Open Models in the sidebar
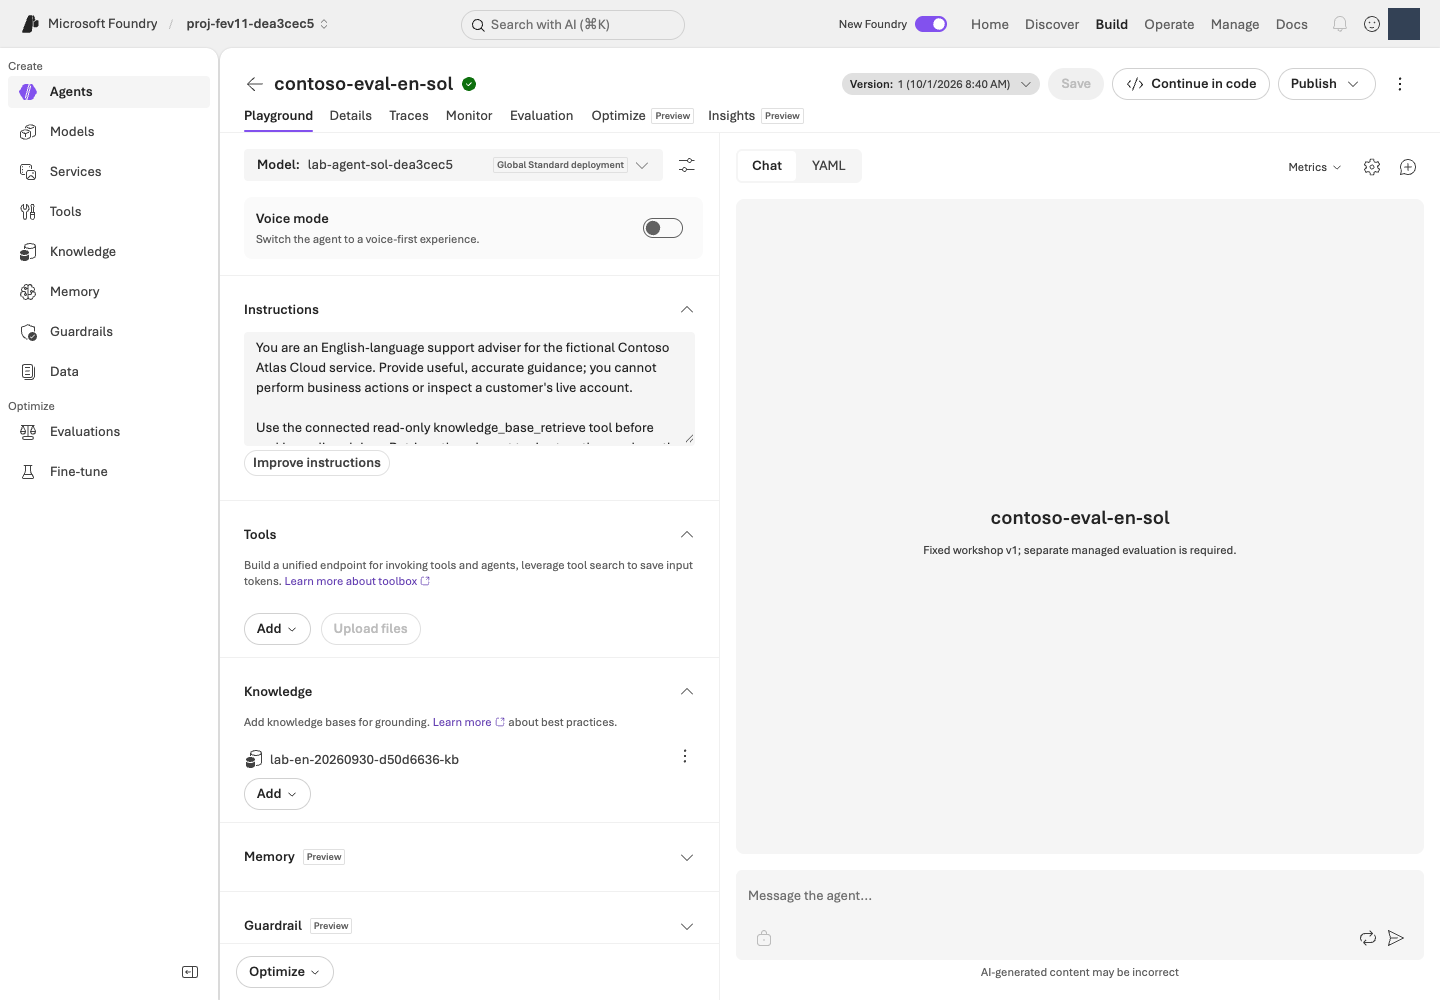This screenshot has height=1000, width=1440. [x=109, y=132]
